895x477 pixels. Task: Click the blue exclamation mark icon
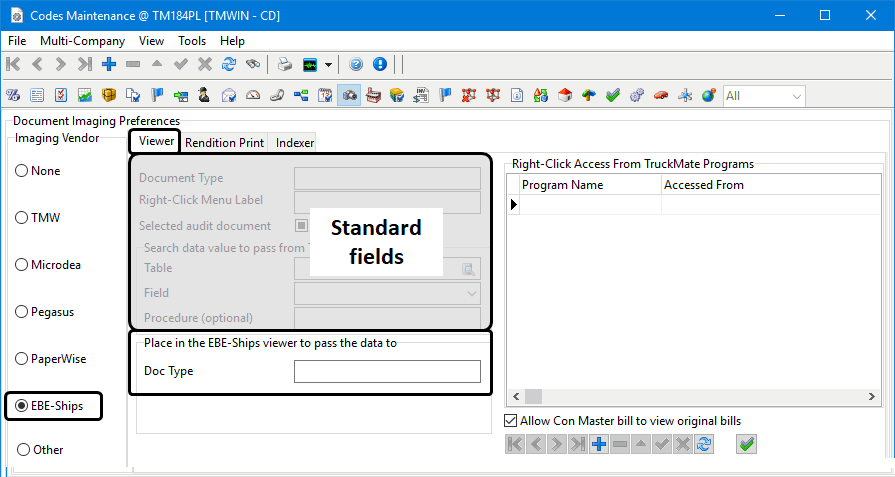[380, 64]
